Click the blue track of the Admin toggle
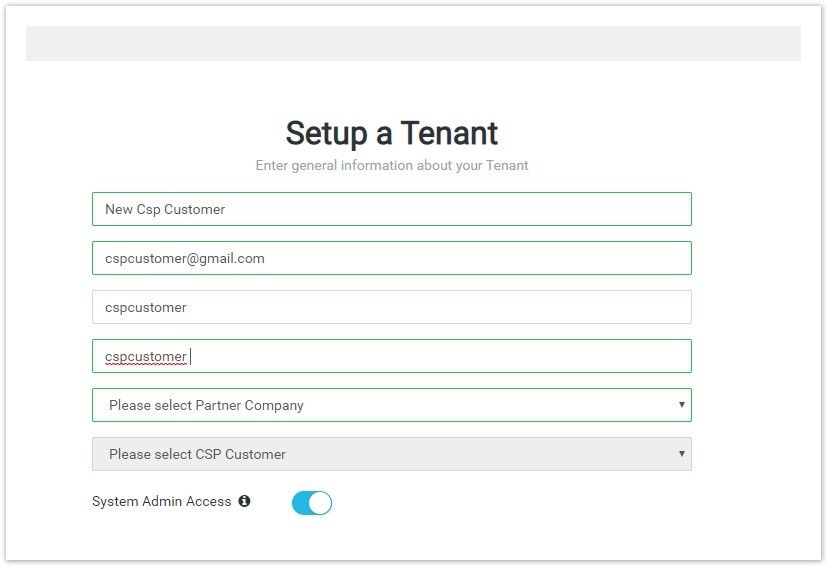827x566 pixels. (300, 503)
